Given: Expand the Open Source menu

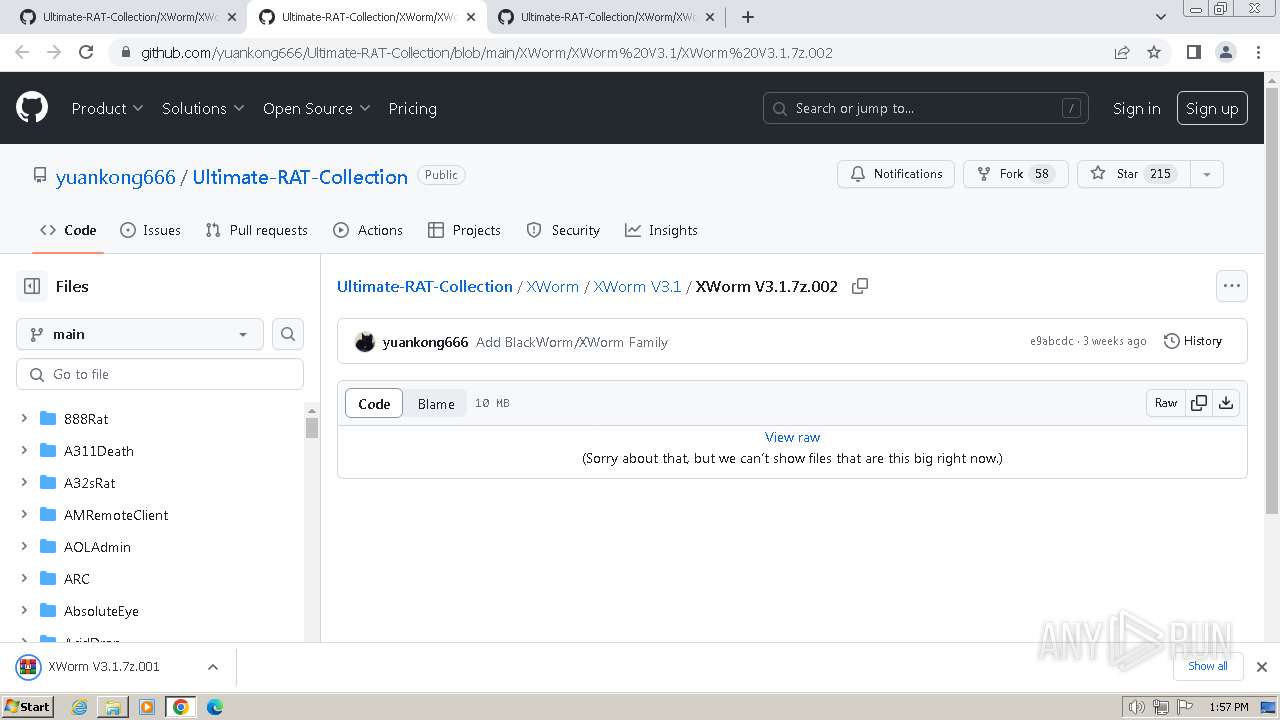Looking at the screenshot, I should click(x=316, y=108).
